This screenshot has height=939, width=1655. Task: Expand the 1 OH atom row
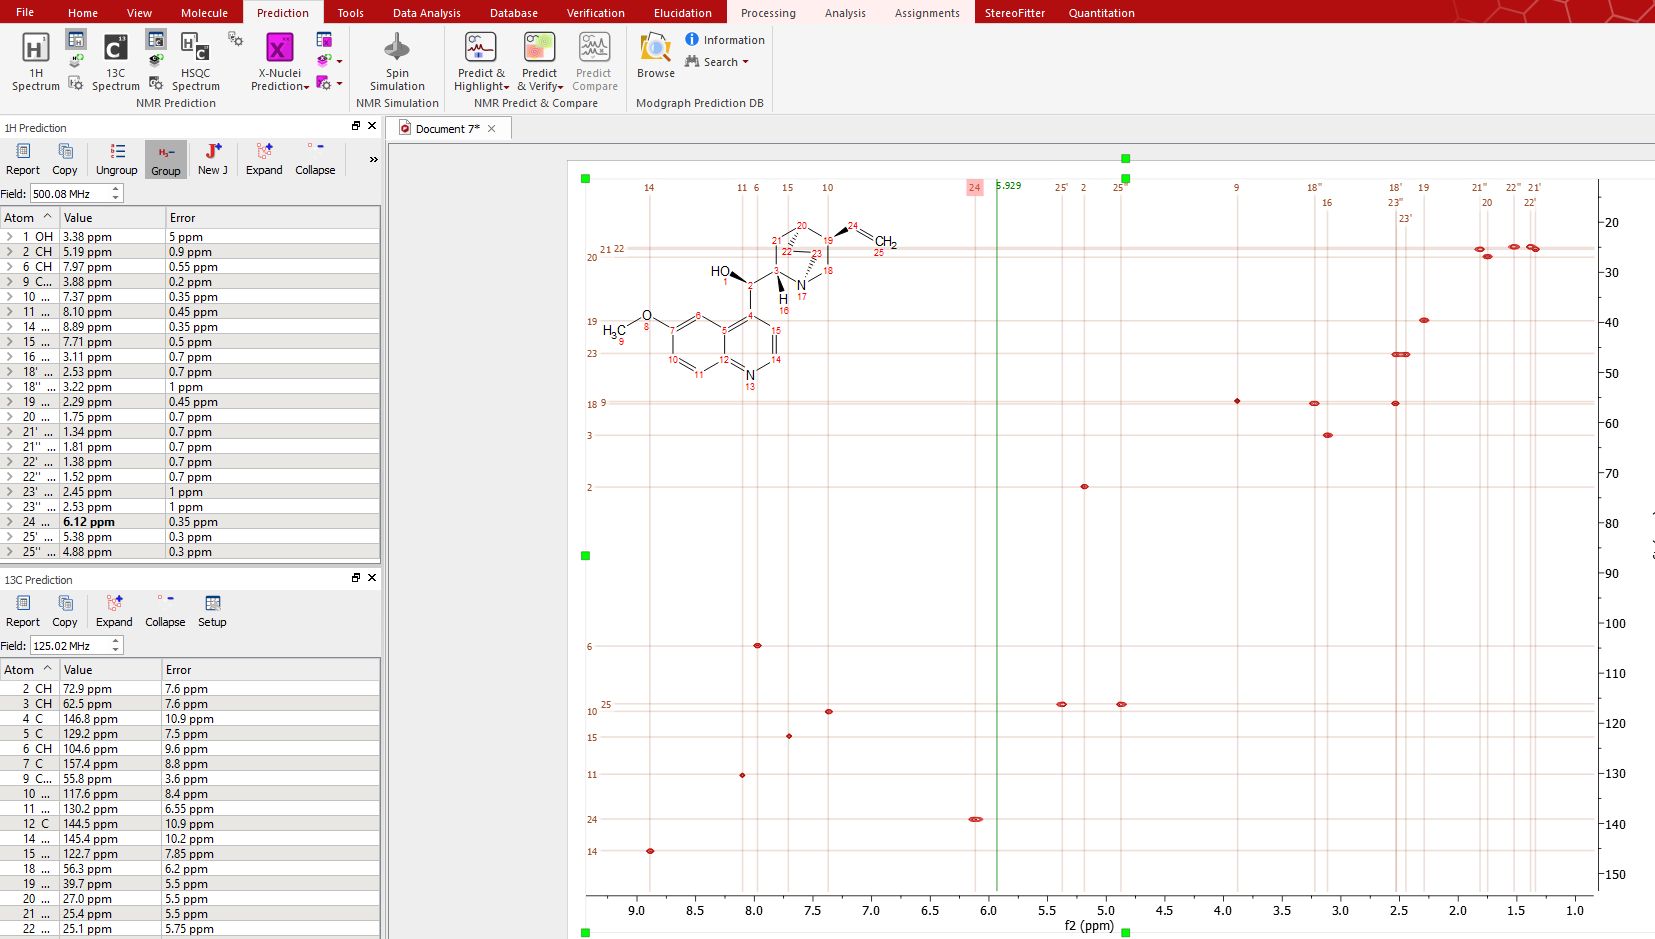pos(9,237)
